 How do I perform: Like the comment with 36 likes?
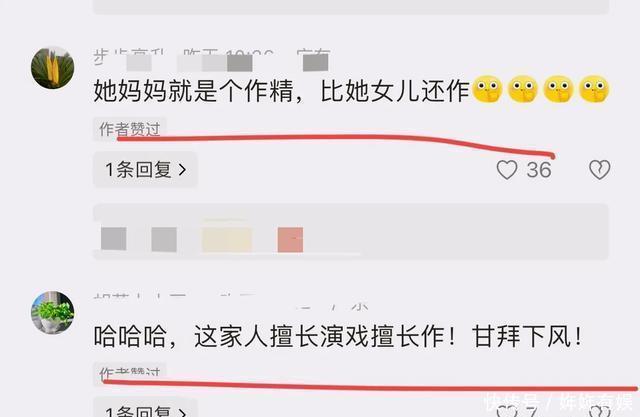(x=507, y=170)
